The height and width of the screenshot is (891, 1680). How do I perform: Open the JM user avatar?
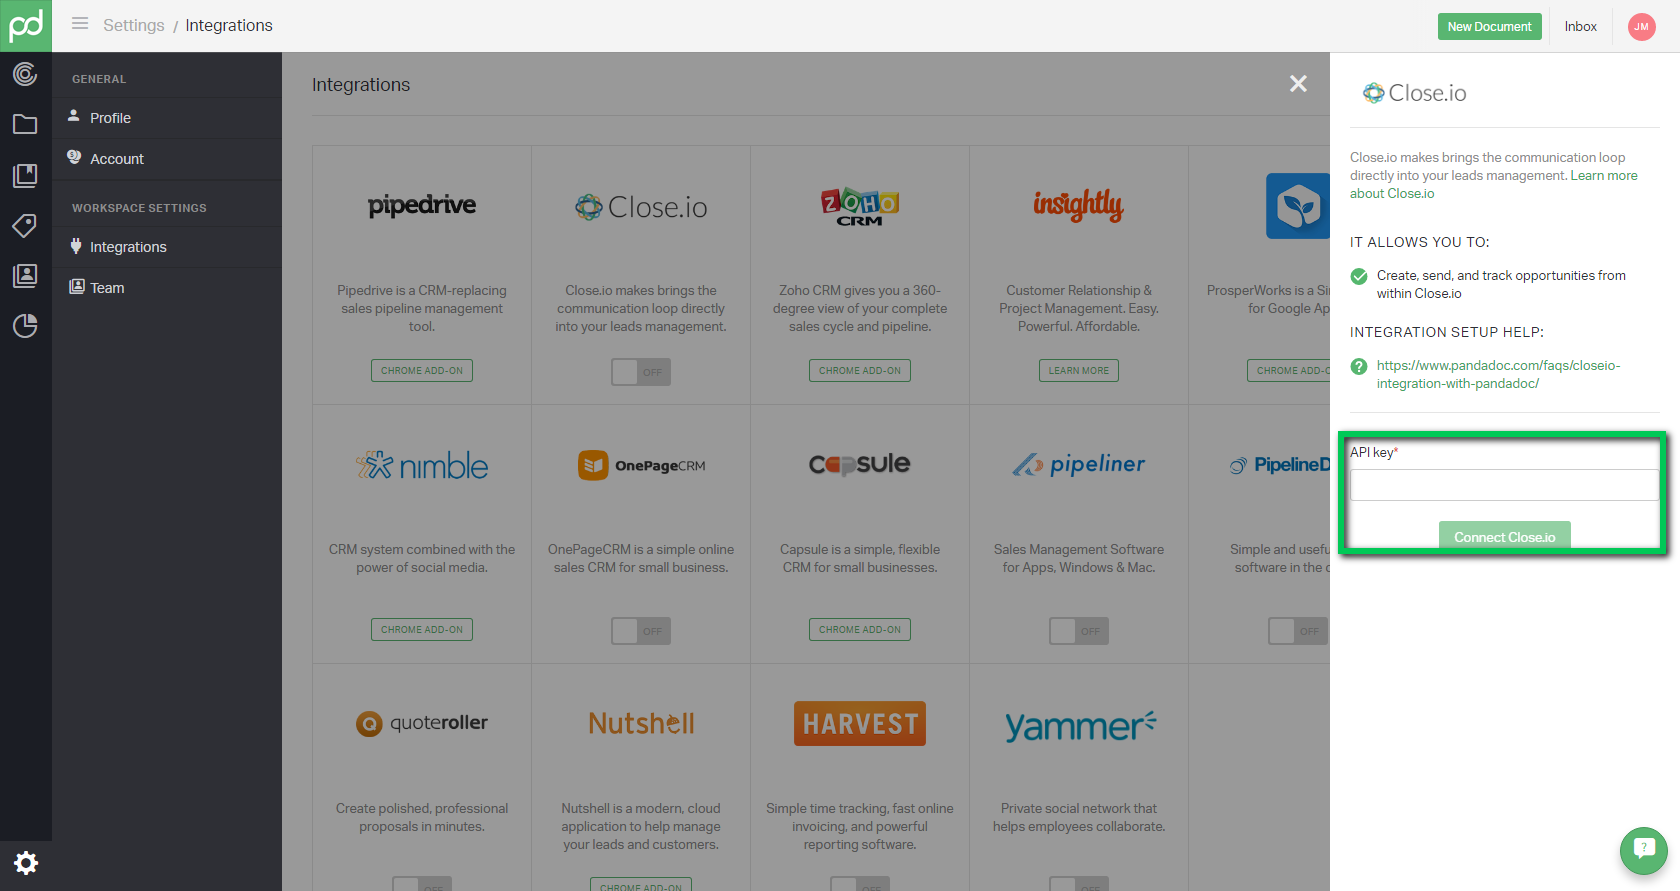tap(1641, 27)
